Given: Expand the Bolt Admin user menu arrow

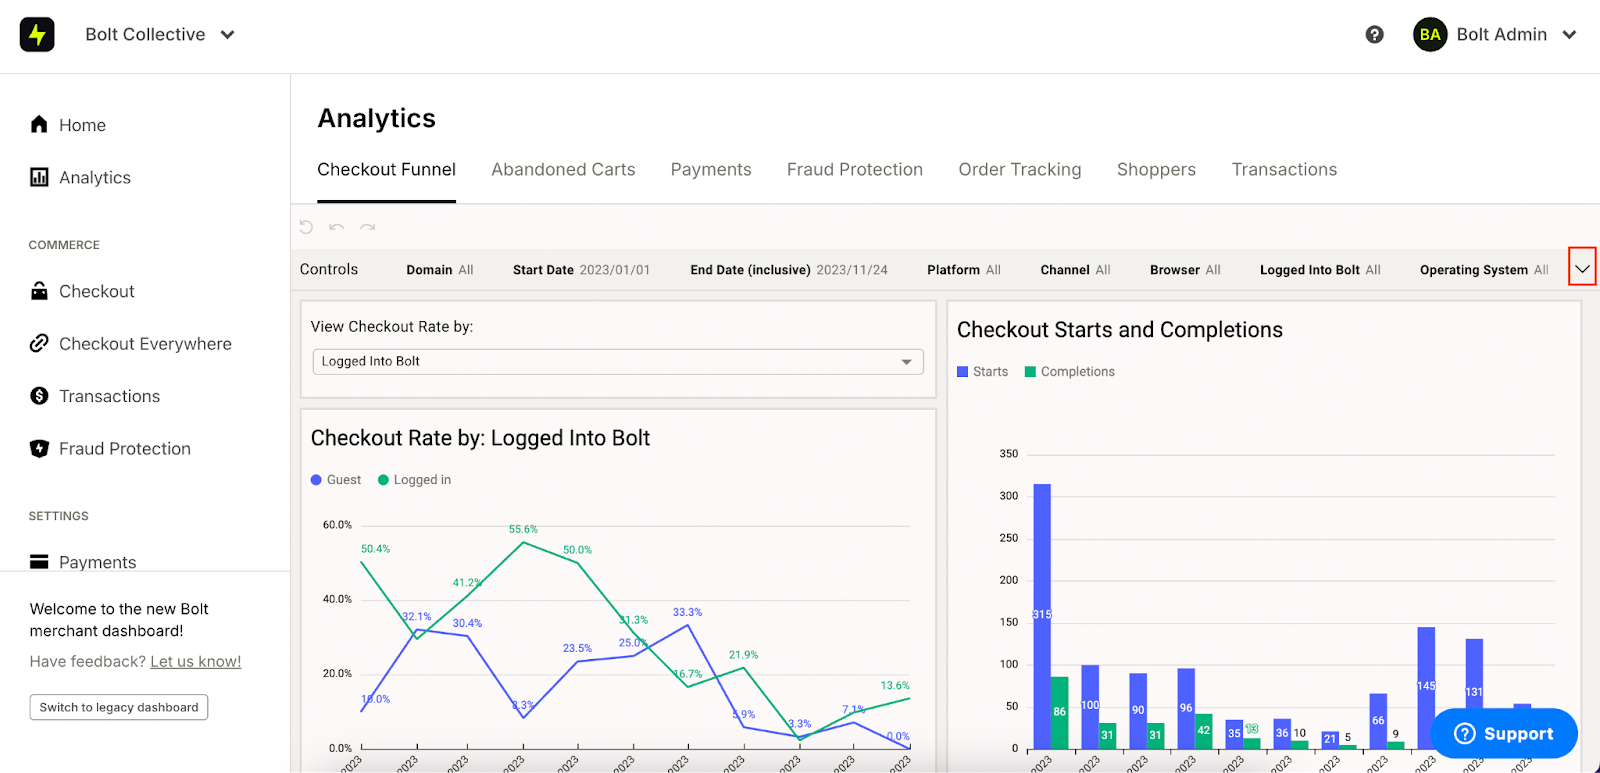Looking at the screenshot, I should 1570,34.
